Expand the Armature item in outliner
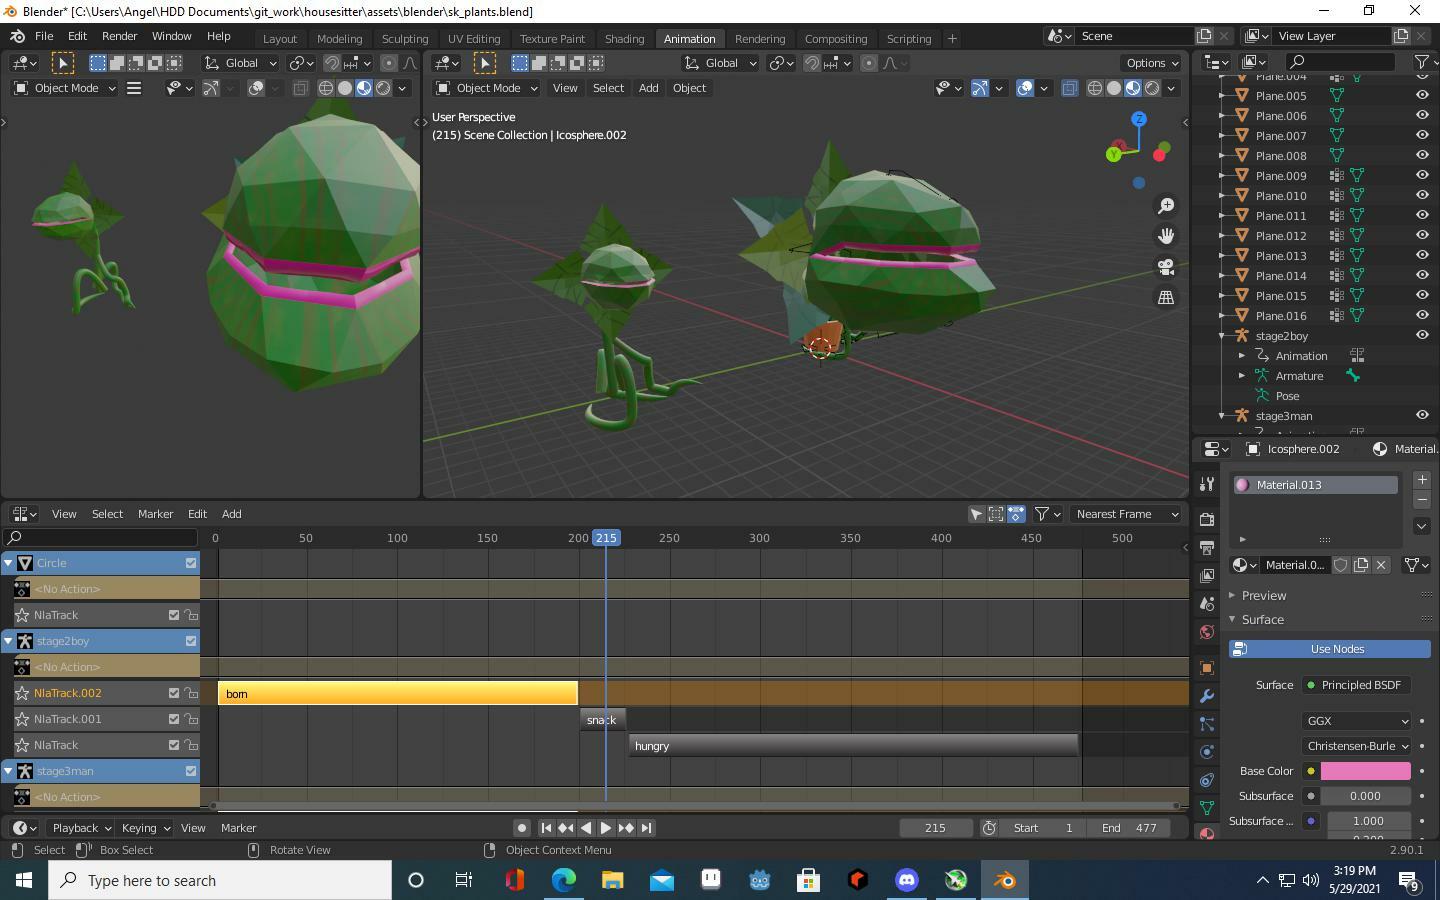1440x900 pixels. pos(1242,376)
